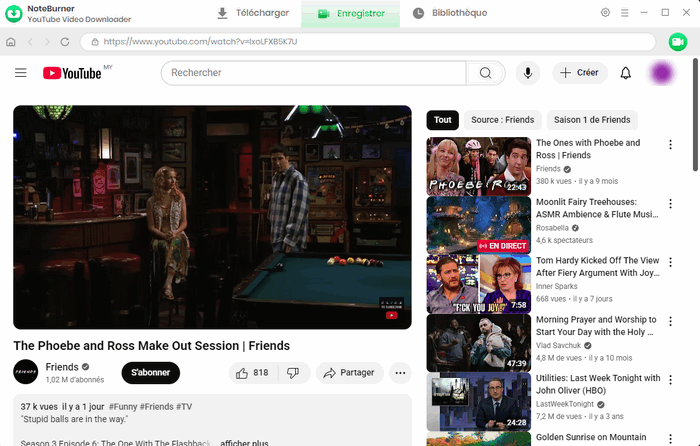Switch to the Télécharger tab

pos(253,13)
